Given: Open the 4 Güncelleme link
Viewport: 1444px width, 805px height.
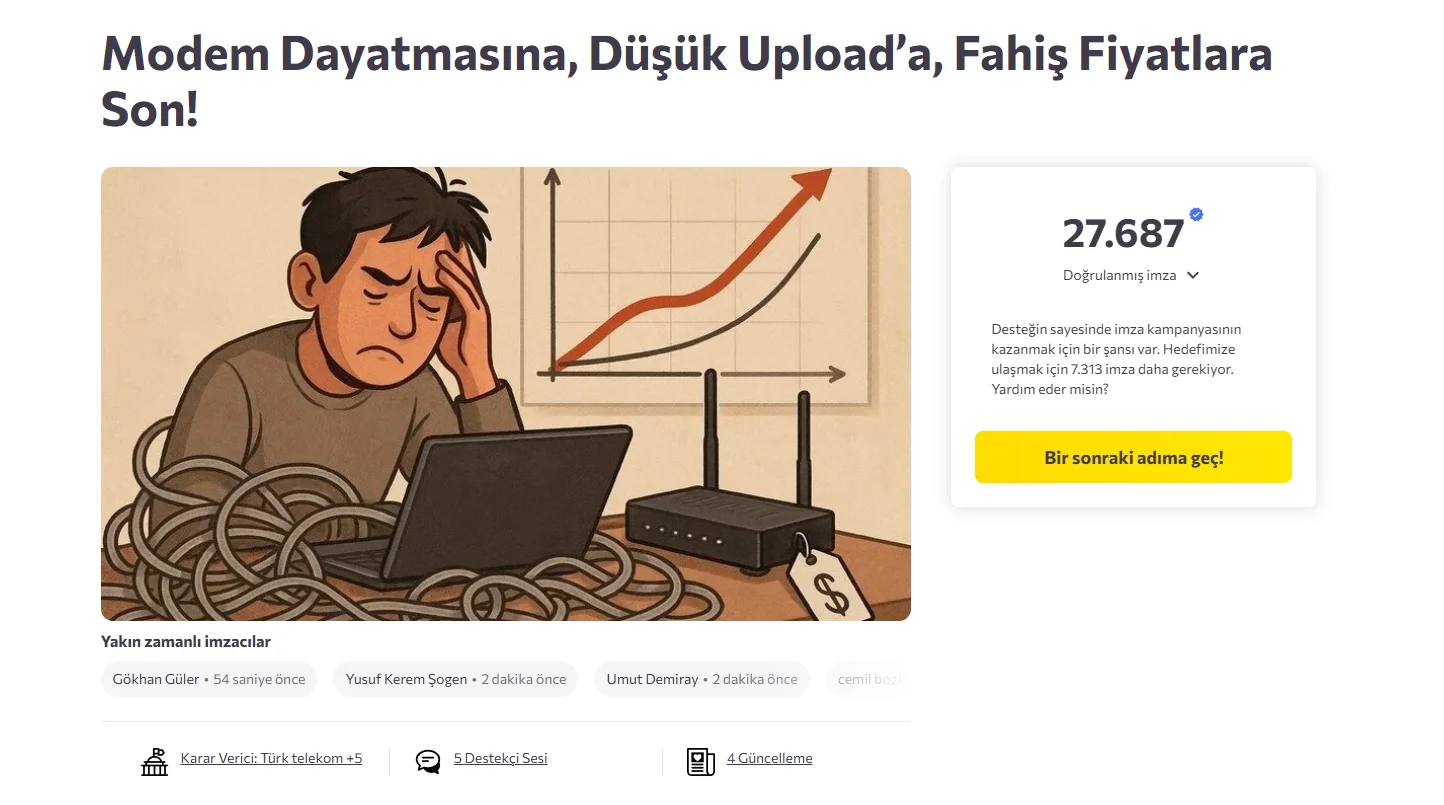Looking at the screenshot, I should [769, 758].
